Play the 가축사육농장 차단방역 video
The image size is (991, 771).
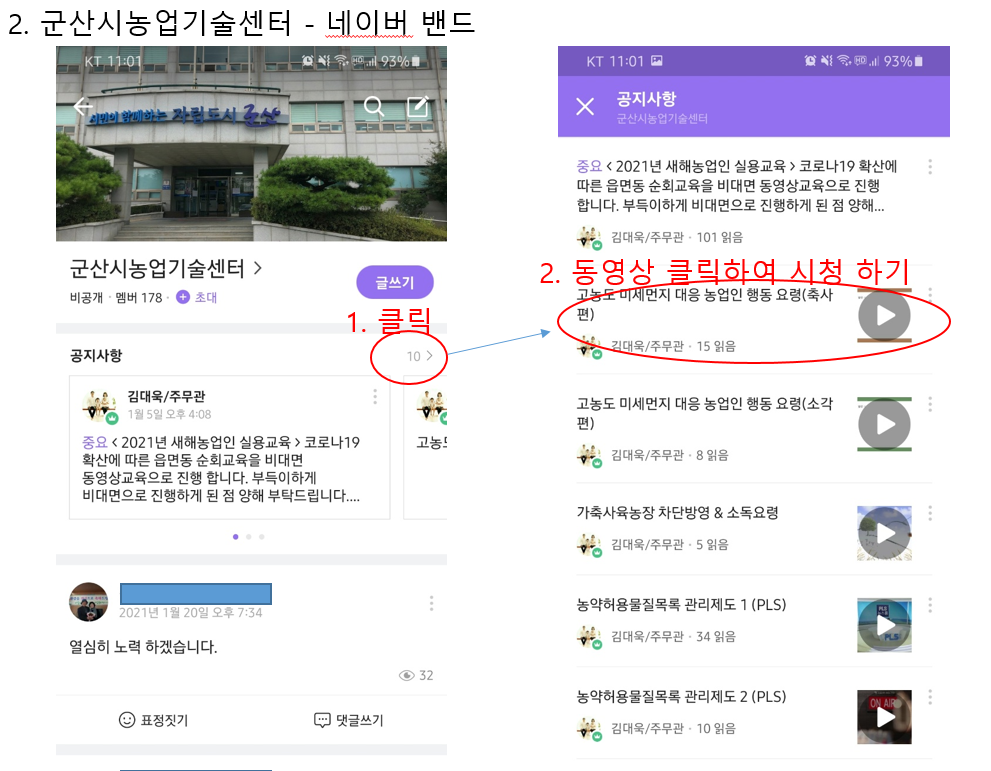pyautogui.click(x=884, y=533)
